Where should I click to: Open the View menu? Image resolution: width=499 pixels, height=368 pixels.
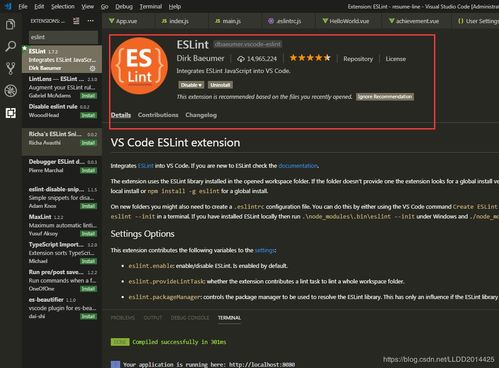click(x=88, y=6)
